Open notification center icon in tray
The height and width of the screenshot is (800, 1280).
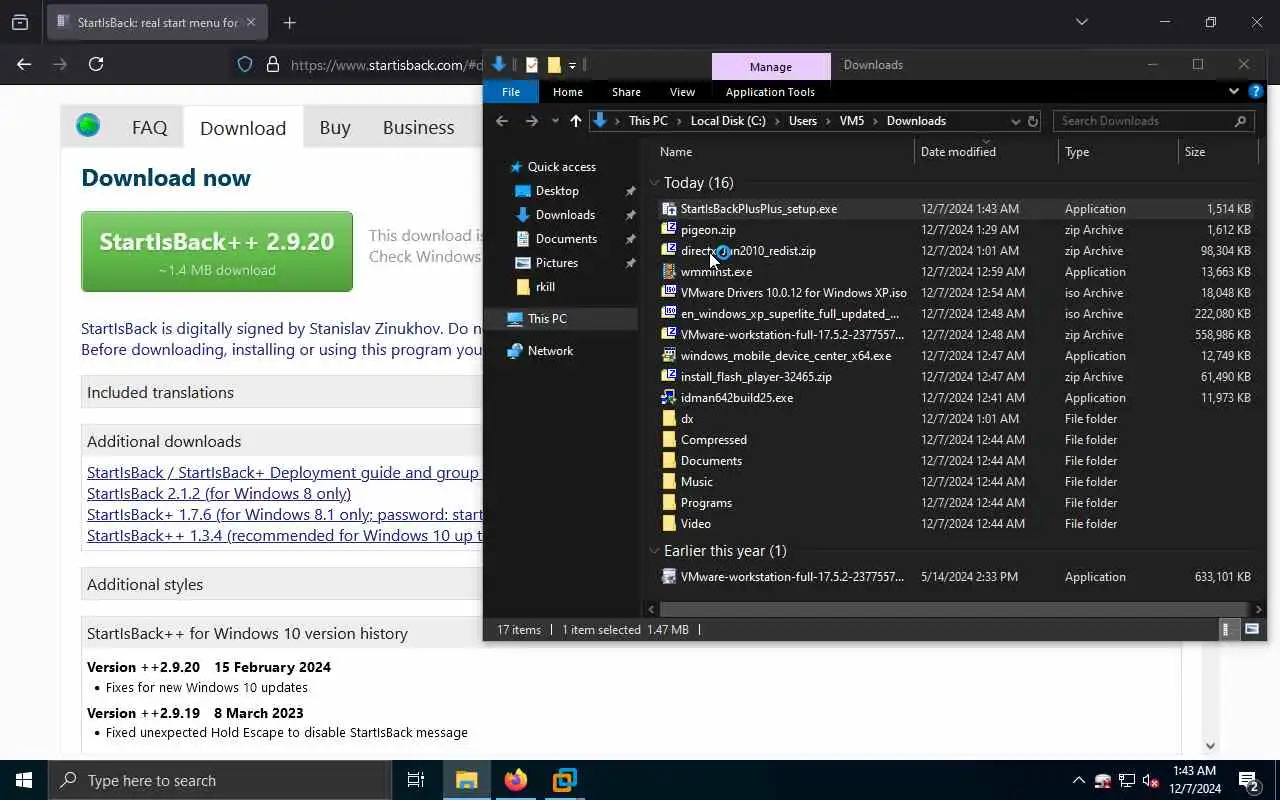tap(1248, 780)
